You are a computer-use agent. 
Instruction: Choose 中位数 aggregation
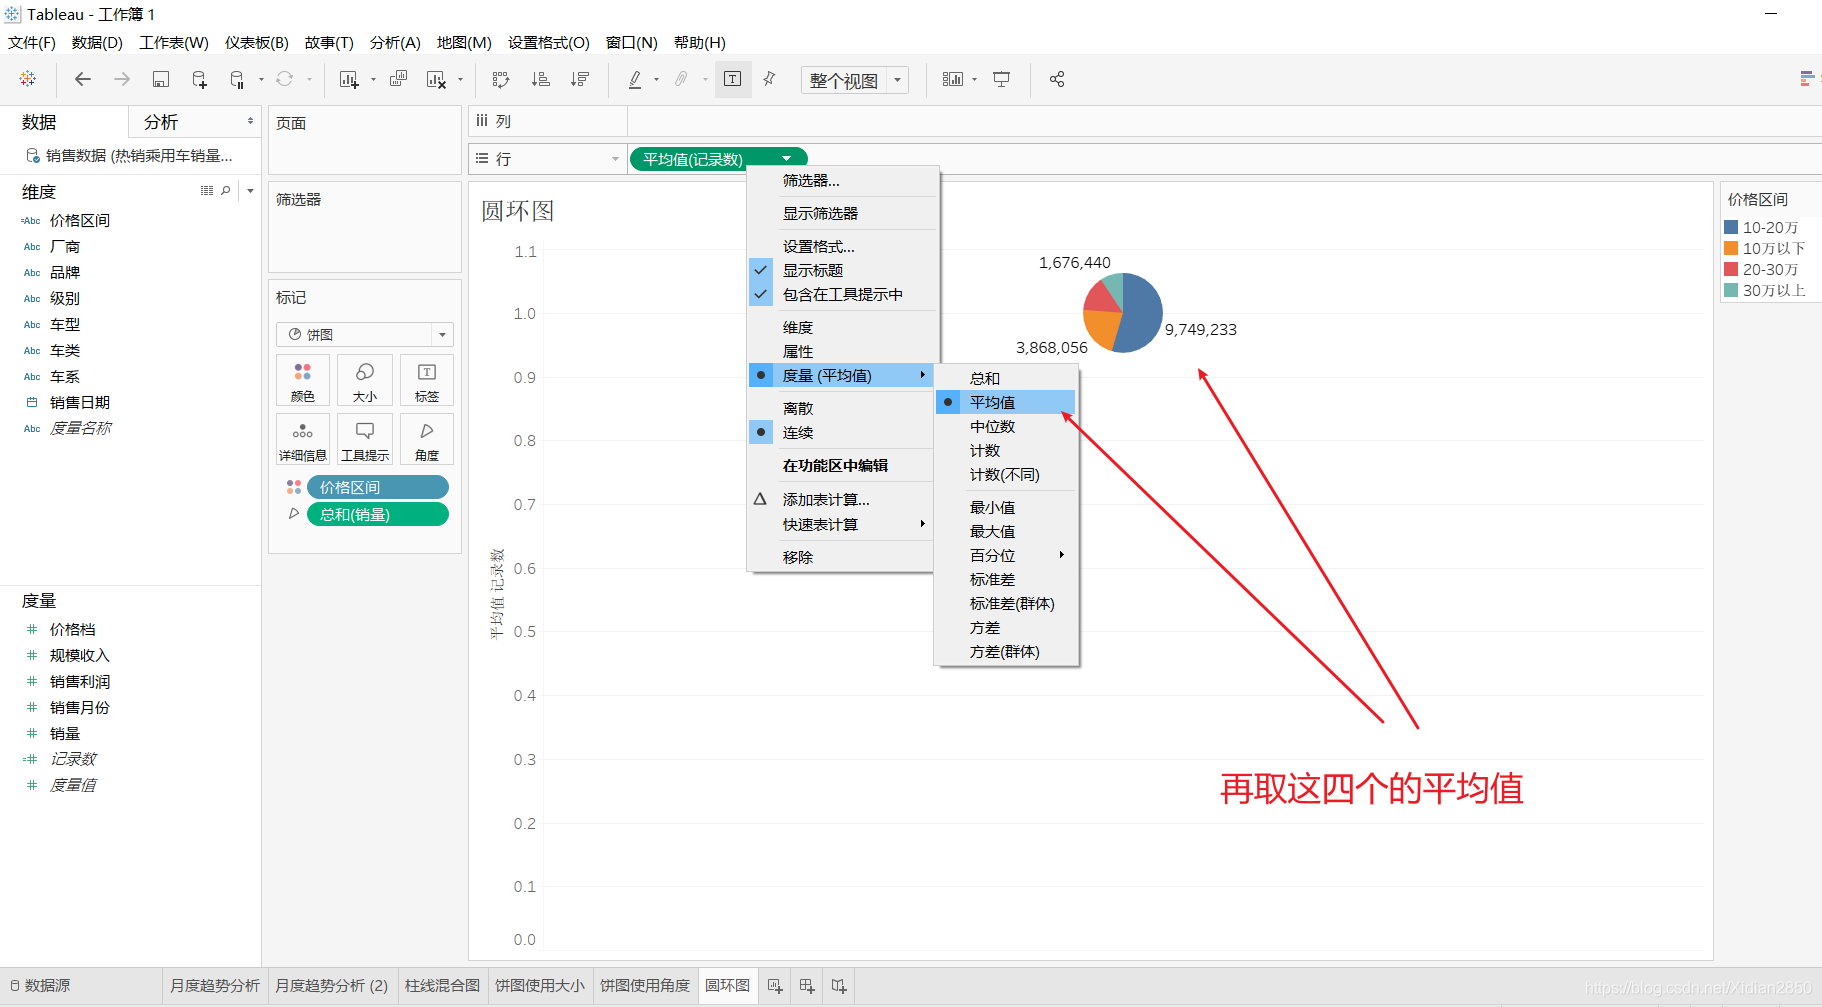[1005, 427]
